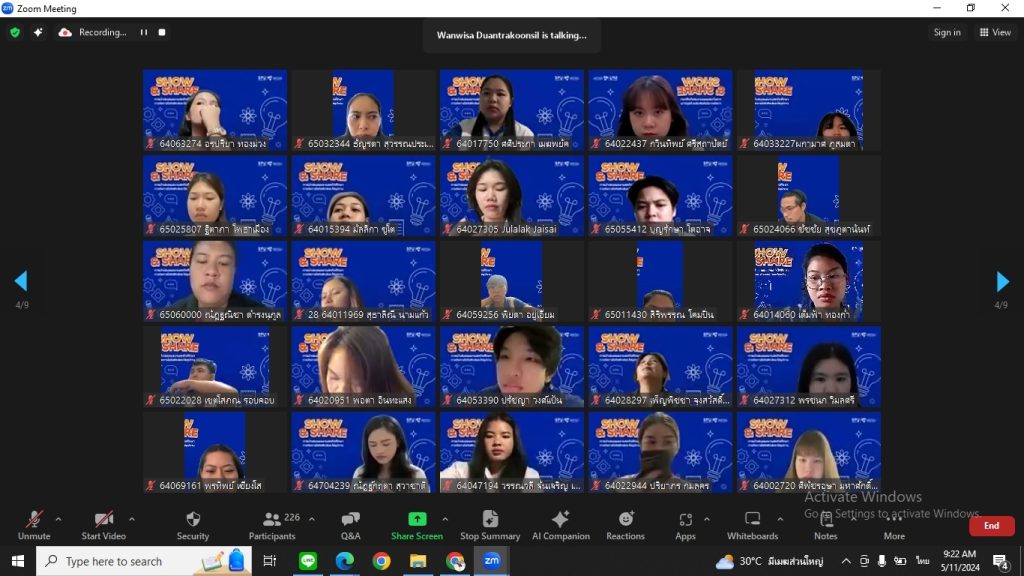Image resolution: width=1024 pixels, height=576 pixels.
Task: Stop the recording
Action: (x=162, y=32)
